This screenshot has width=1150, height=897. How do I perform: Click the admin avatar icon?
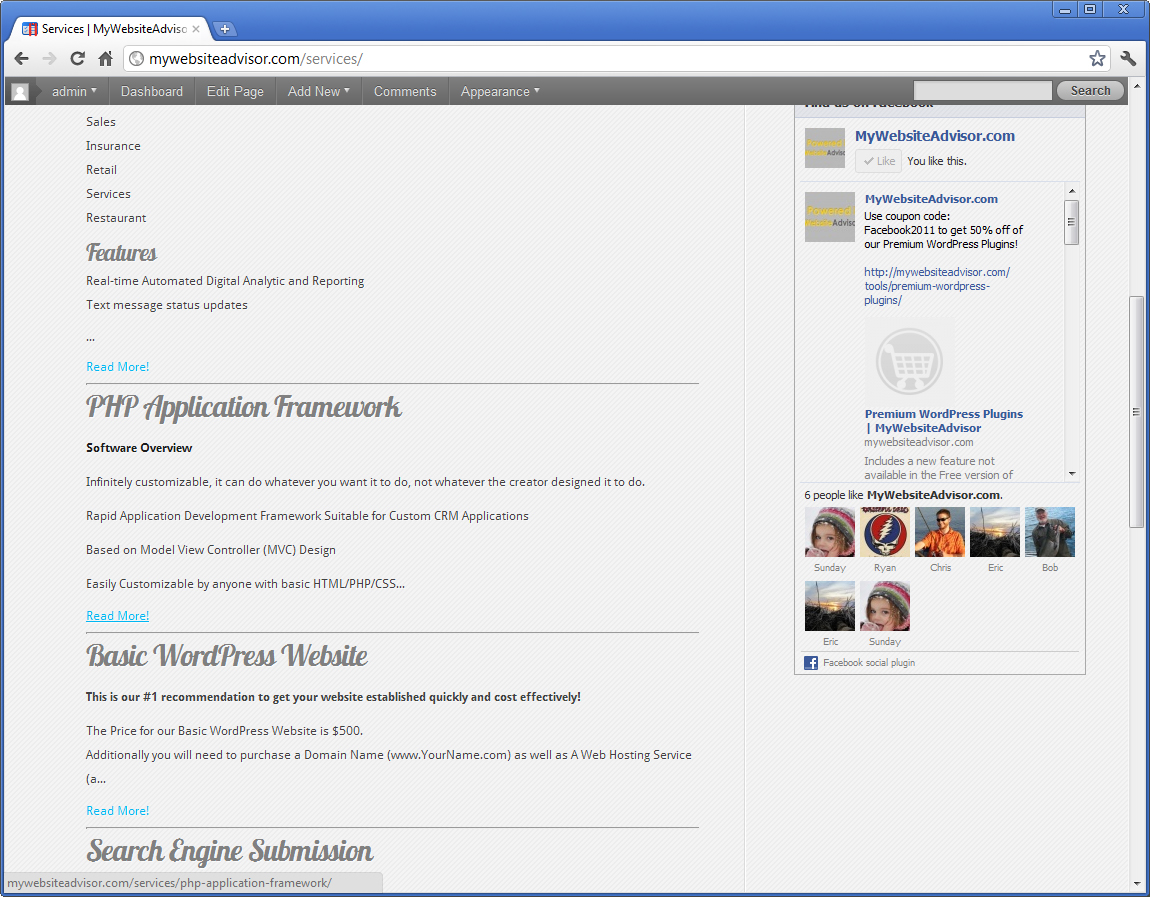pos(20,92)
